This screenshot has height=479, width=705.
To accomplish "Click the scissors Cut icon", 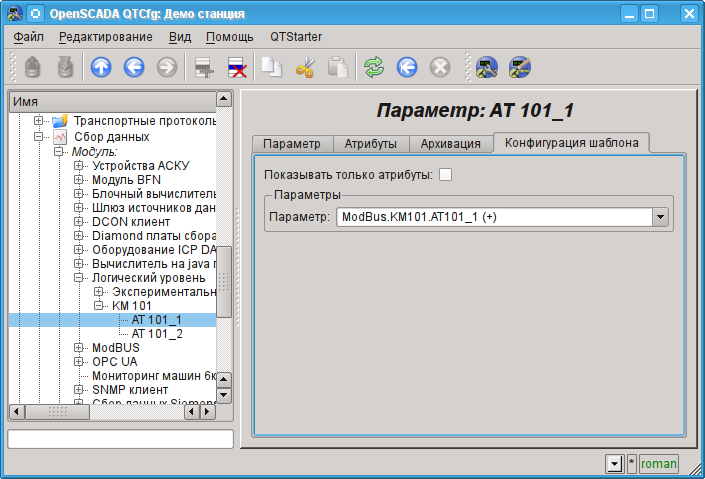I will pyautogui.click(x=305, y=67).
